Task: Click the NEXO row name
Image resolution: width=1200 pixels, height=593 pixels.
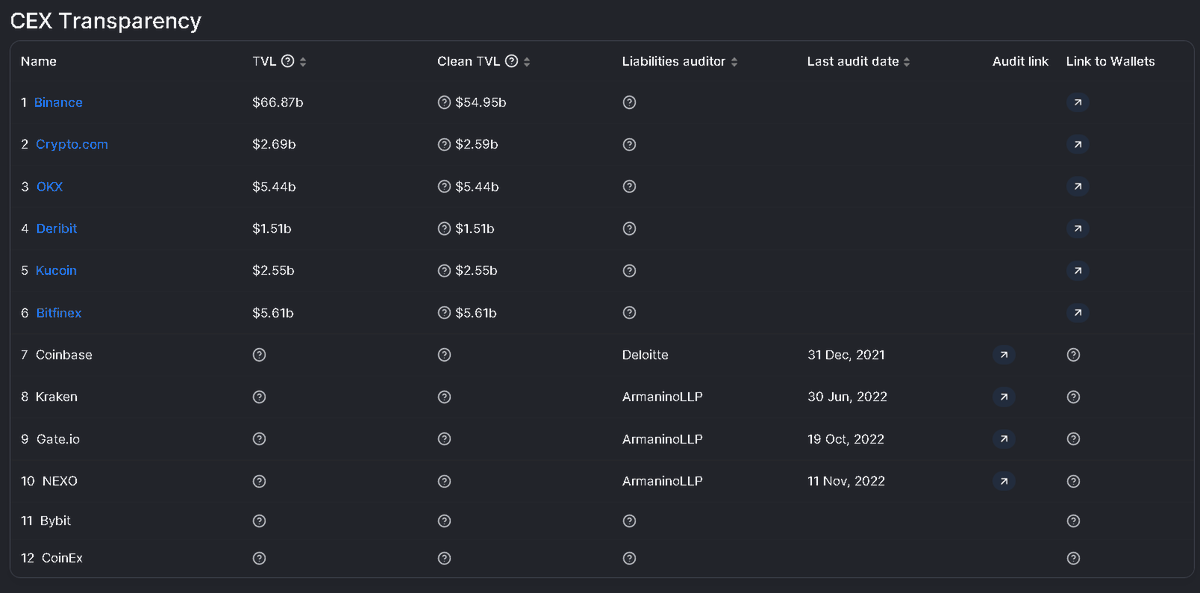Action: (60, 481)
